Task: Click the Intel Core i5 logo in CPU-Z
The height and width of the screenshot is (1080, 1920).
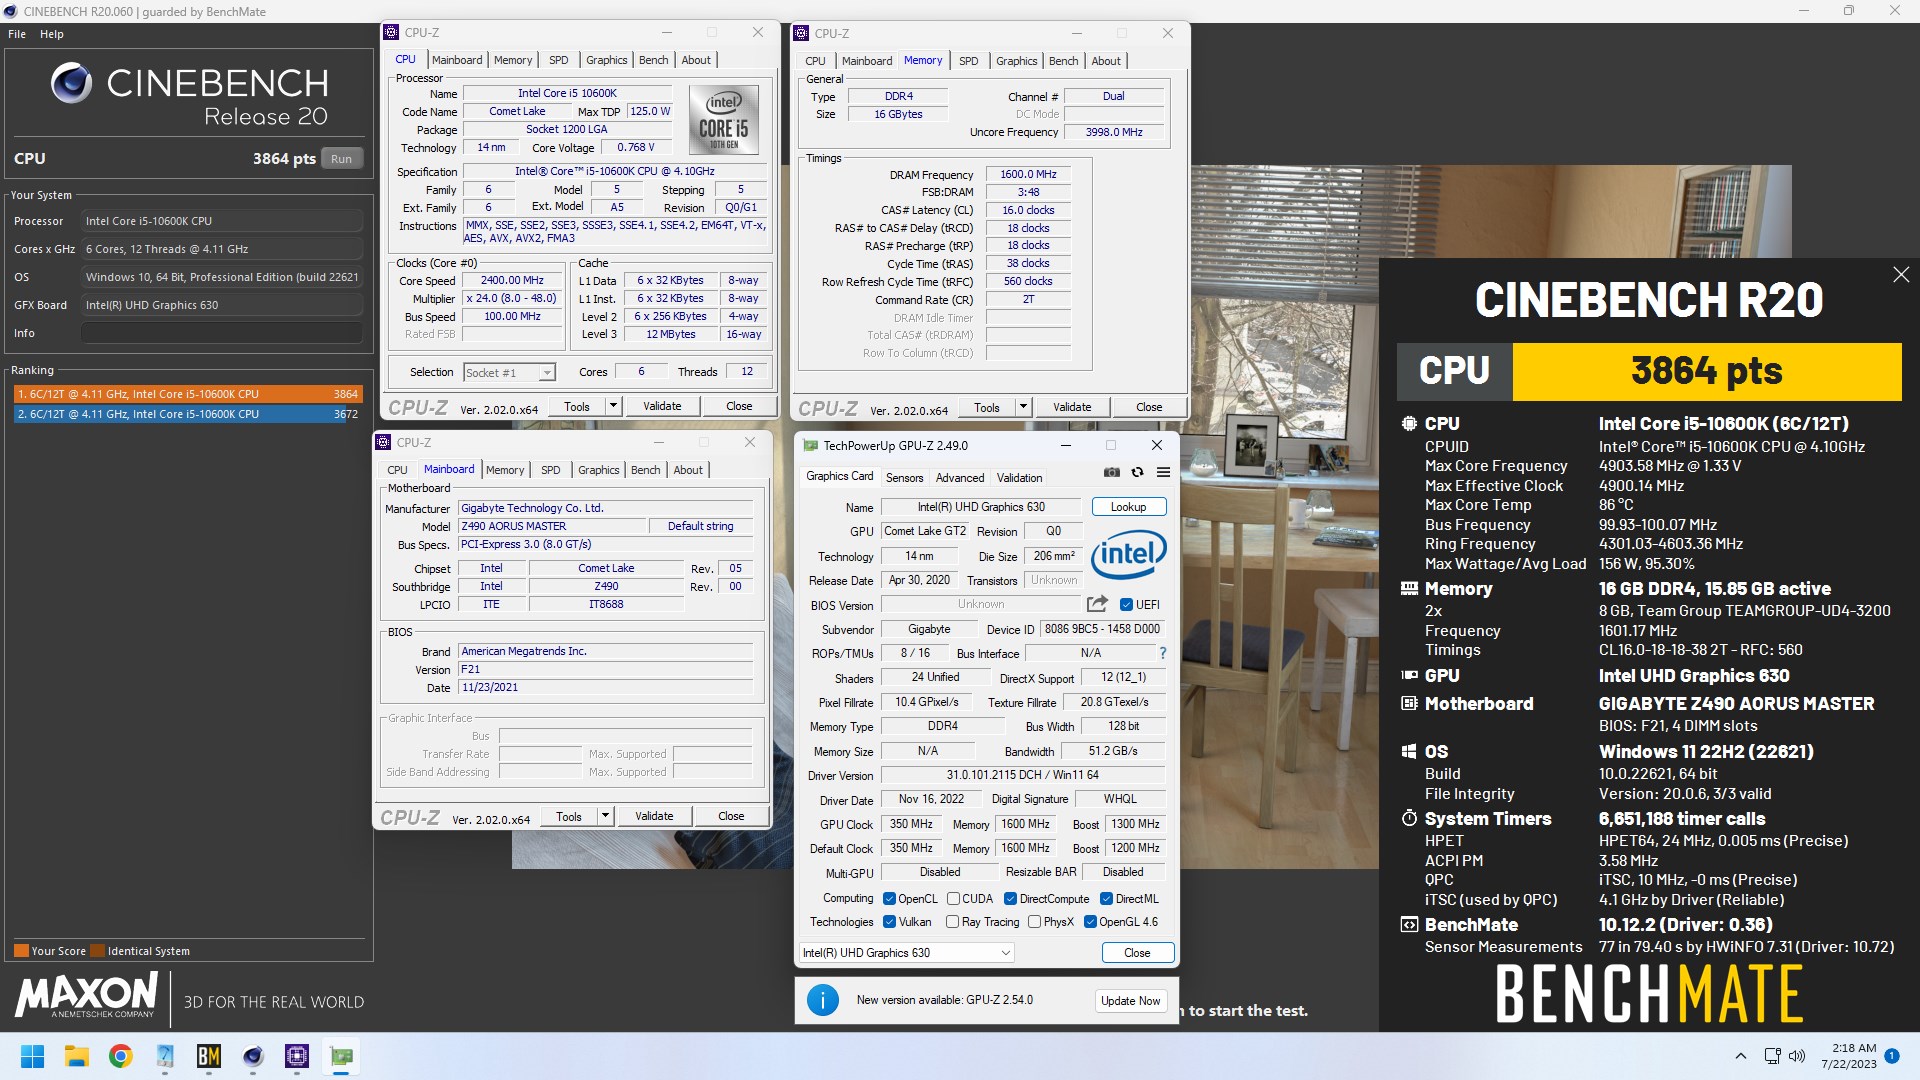Action: [x=724, y=119]
